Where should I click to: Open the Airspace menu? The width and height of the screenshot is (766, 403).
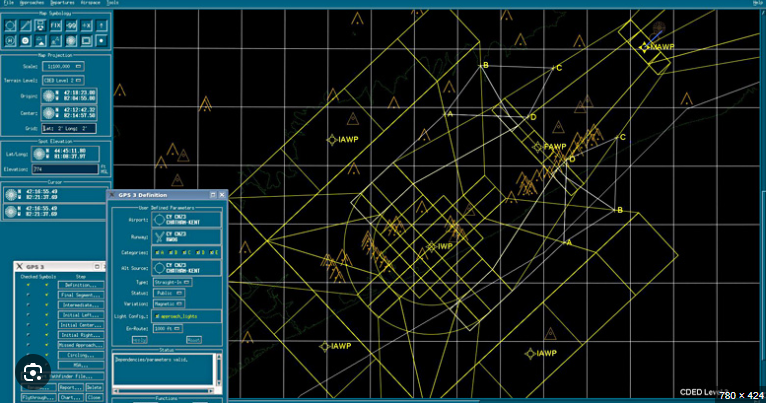[x=90, y=2]
